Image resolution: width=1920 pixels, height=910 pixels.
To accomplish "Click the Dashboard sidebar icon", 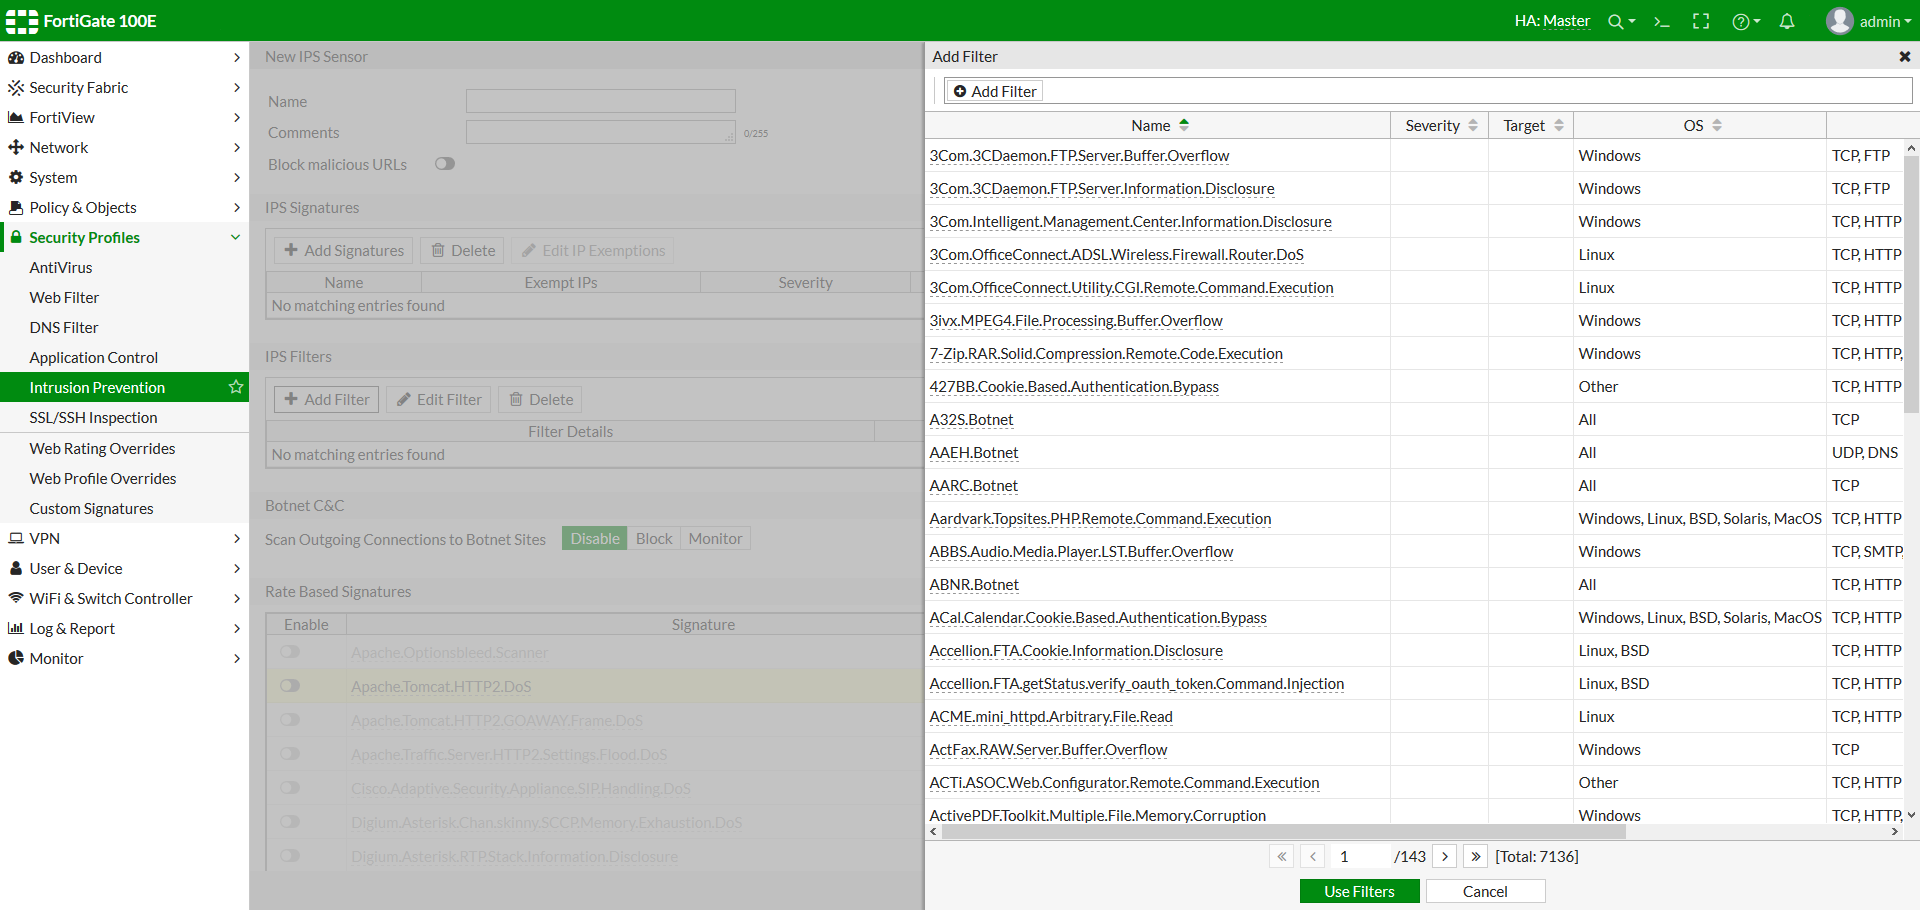I will 16,58.
